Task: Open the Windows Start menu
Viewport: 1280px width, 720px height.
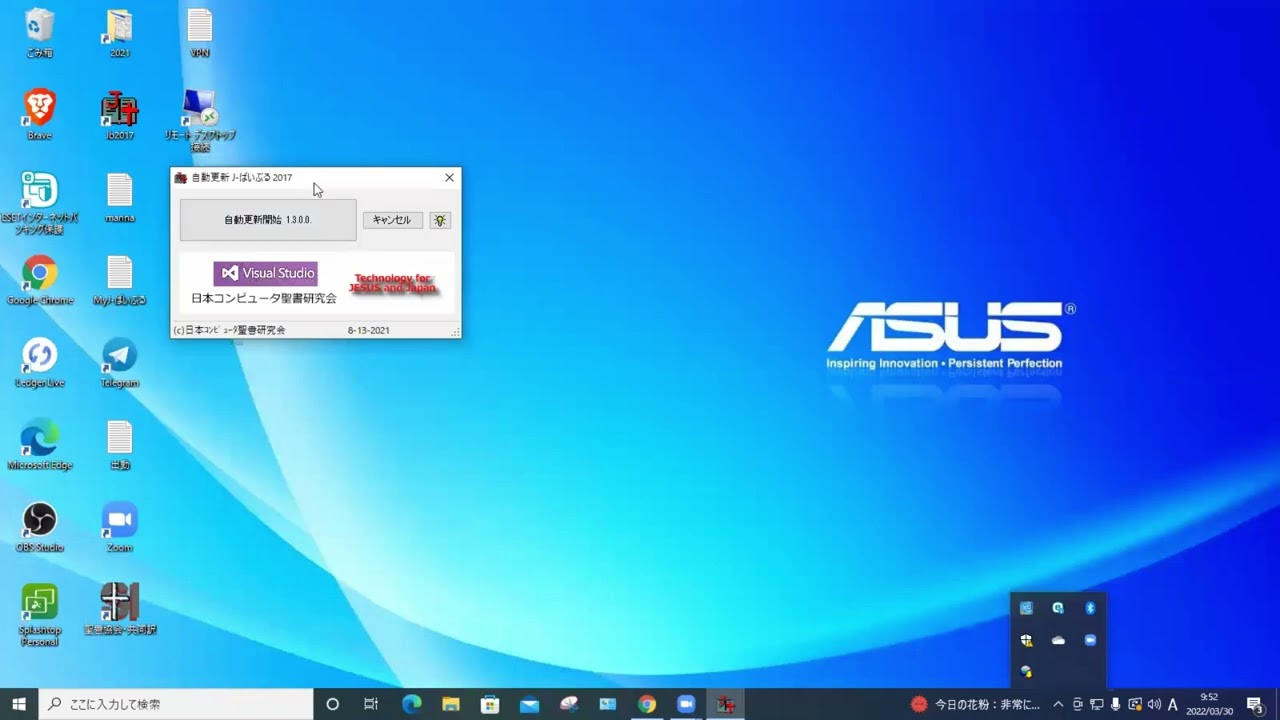Action: coord(19,704)
